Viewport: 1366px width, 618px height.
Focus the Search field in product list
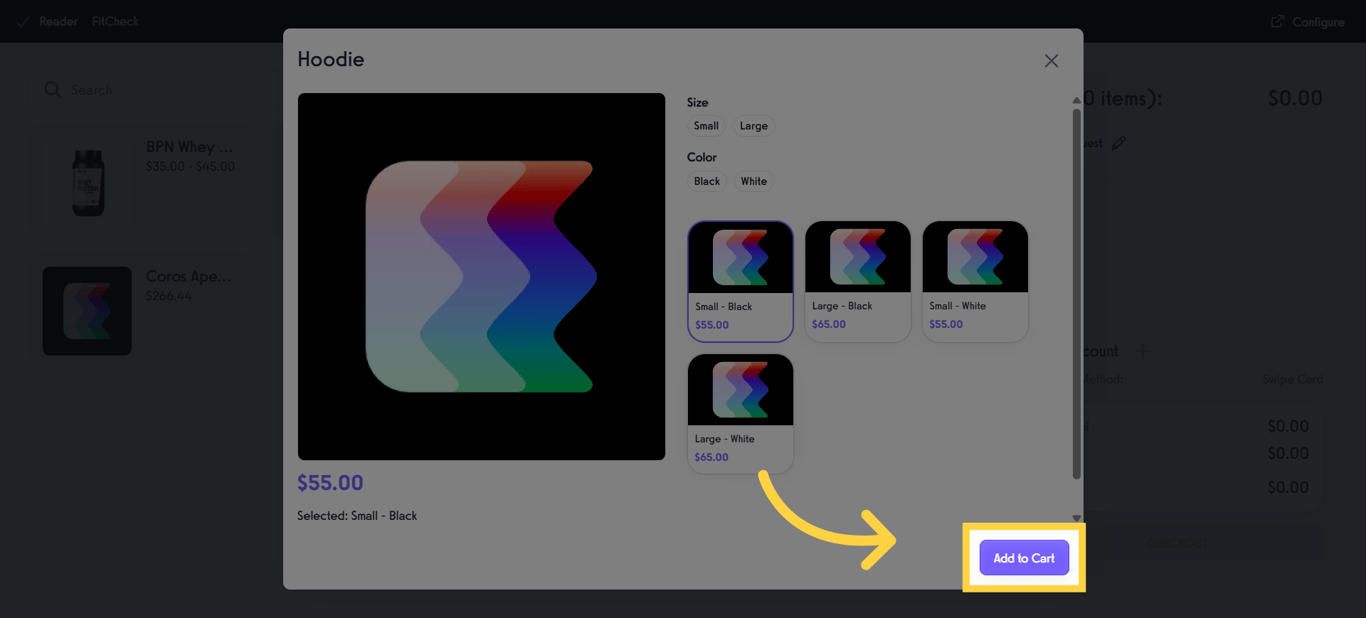[150, 90]
